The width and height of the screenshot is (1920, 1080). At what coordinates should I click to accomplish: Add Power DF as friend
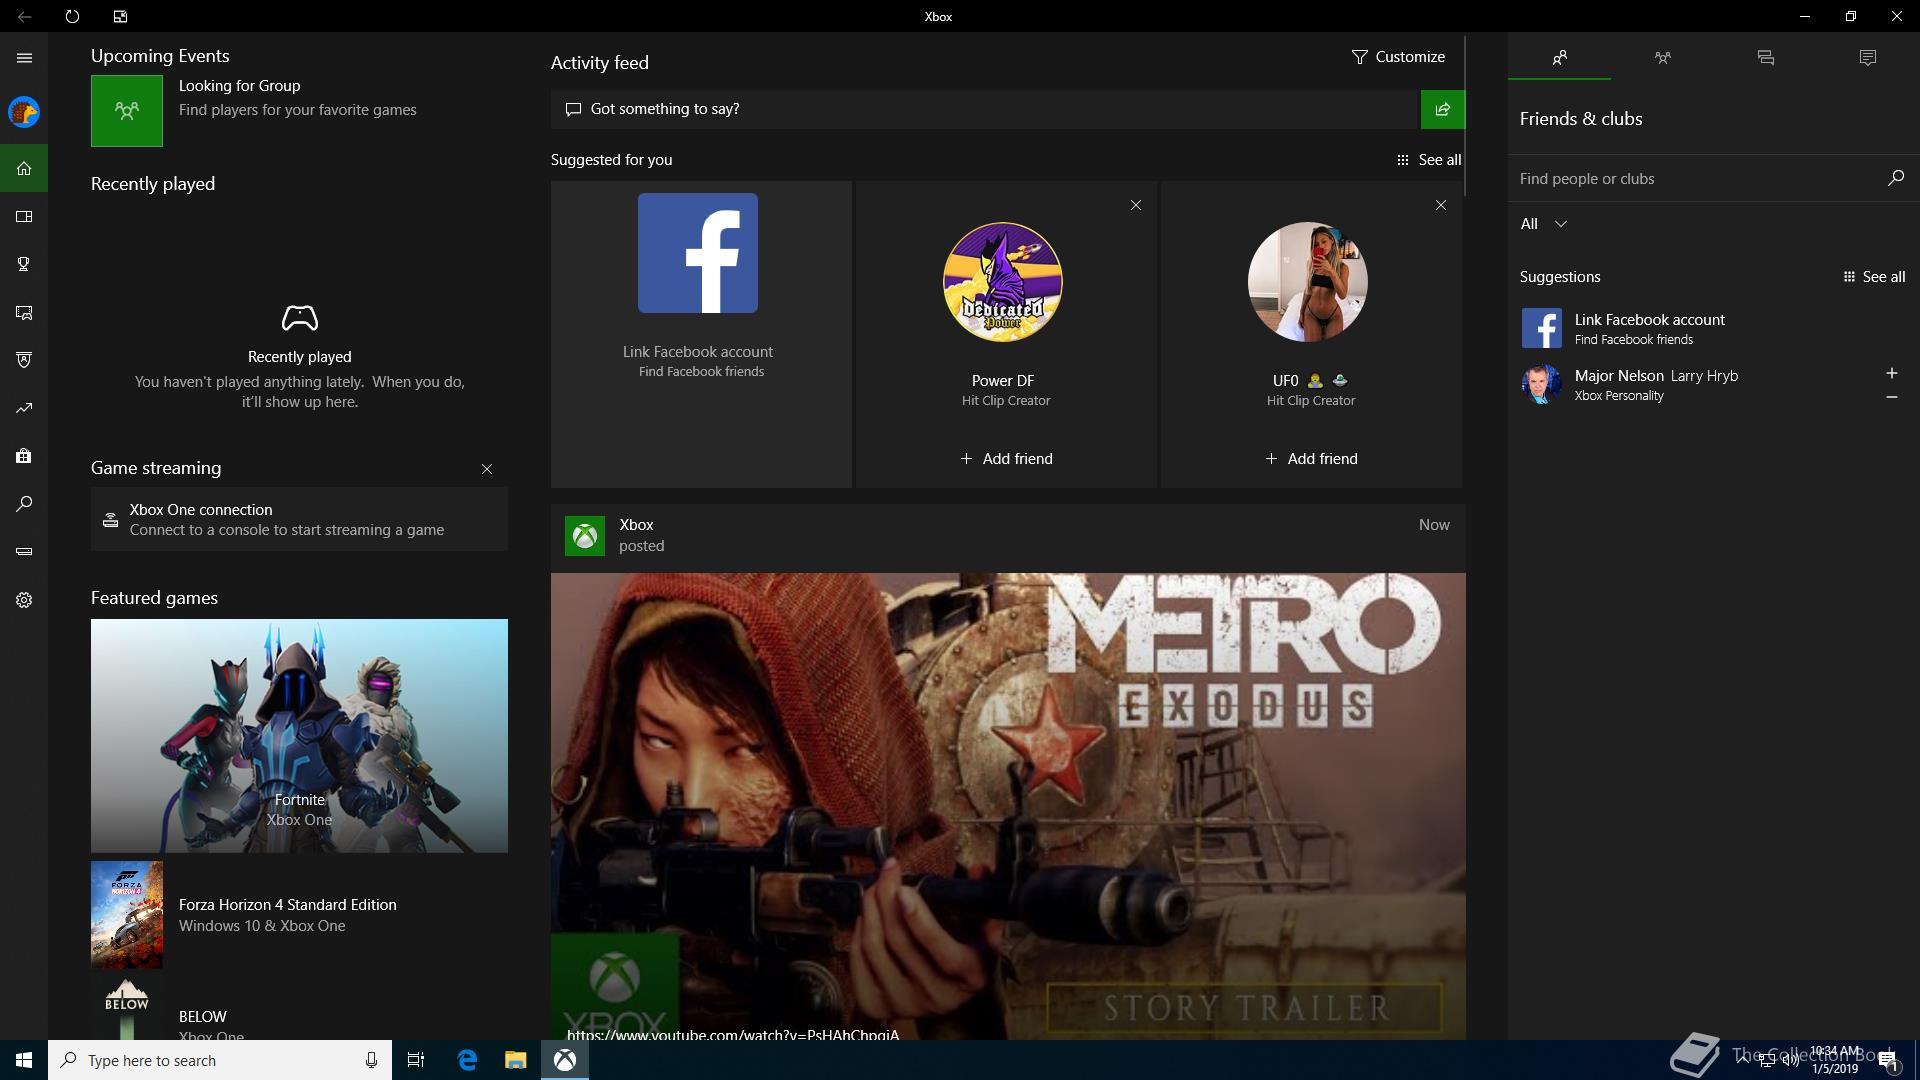(1006, 459)
